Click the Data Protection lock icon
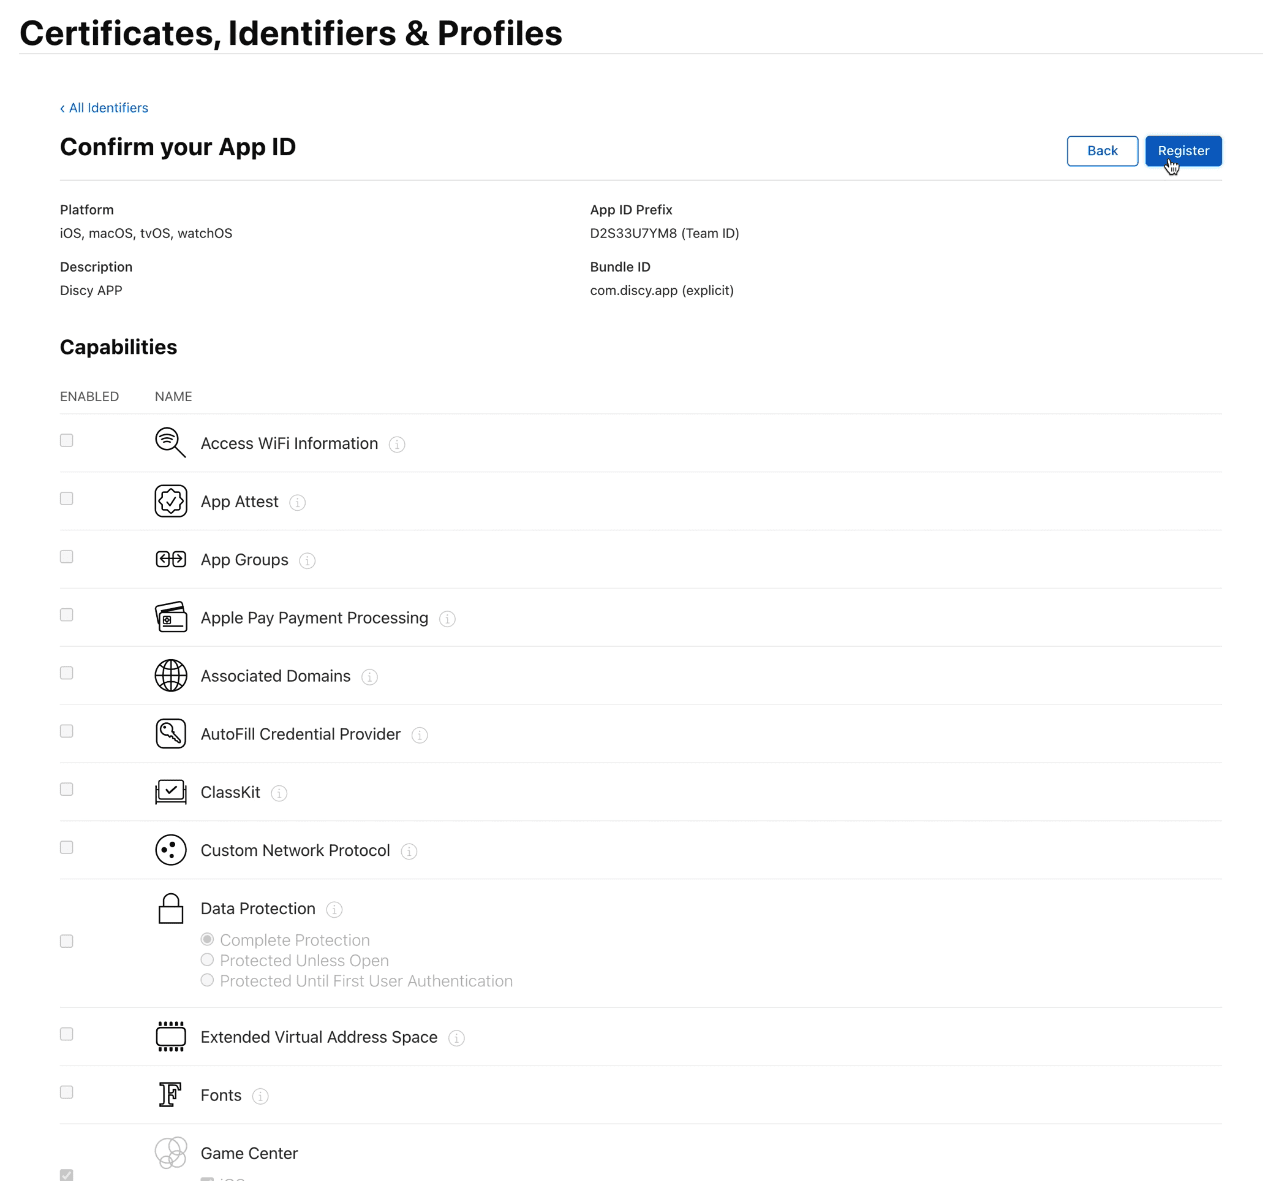 tap(170, 908)
